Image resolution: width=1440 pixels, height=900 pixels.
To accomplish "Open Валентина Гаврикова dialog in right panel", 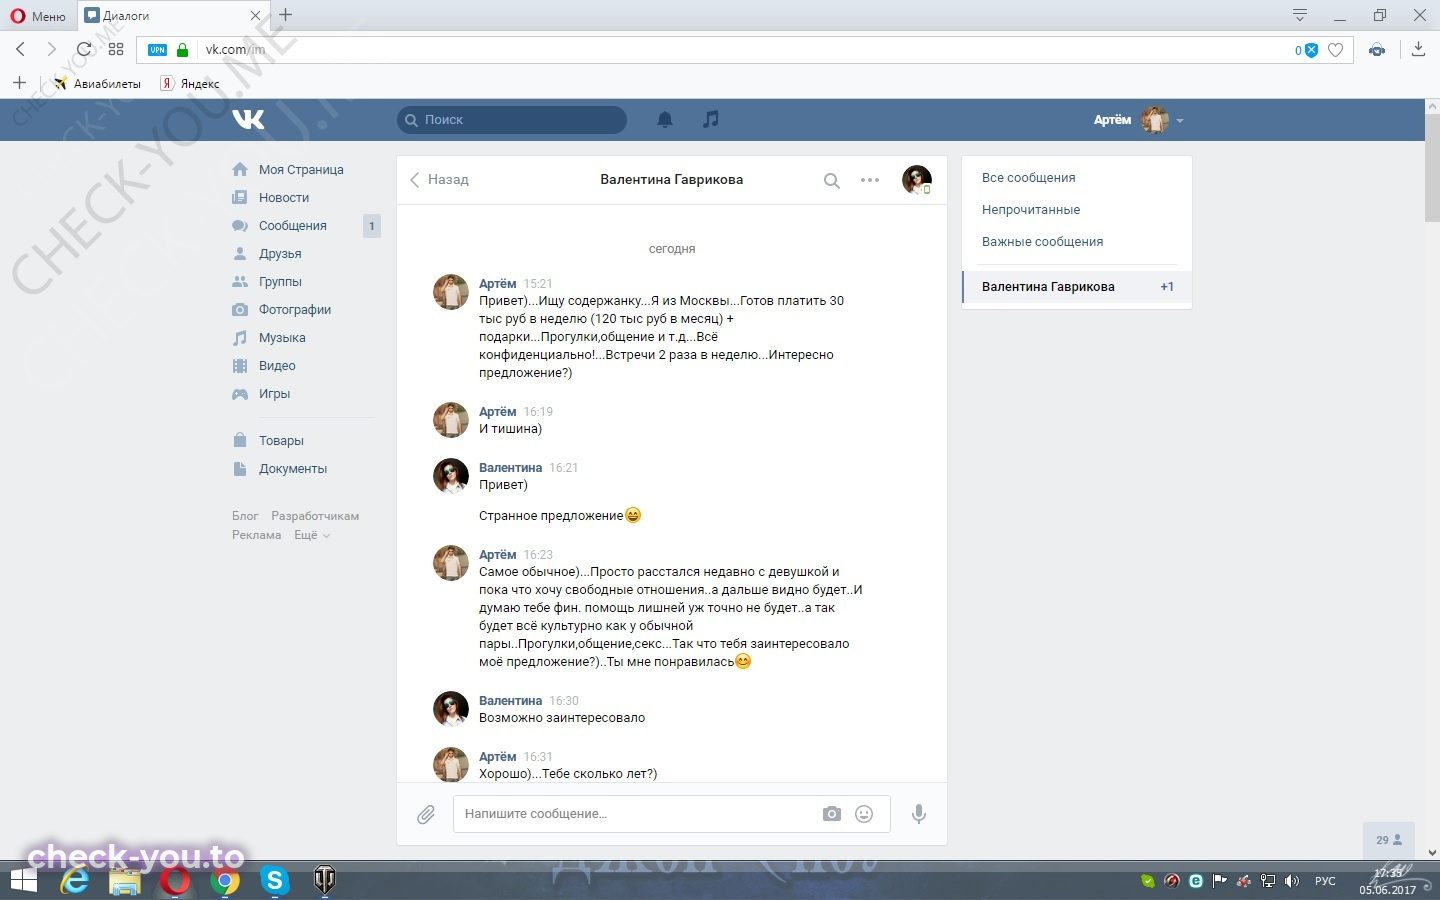I will click(x=1077, y=287).
